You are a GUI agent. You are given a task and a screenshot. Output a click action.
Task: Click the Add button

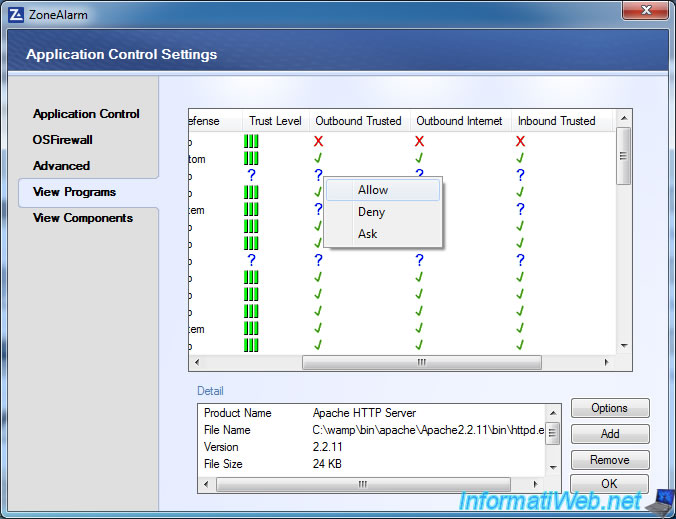[610, 434]
